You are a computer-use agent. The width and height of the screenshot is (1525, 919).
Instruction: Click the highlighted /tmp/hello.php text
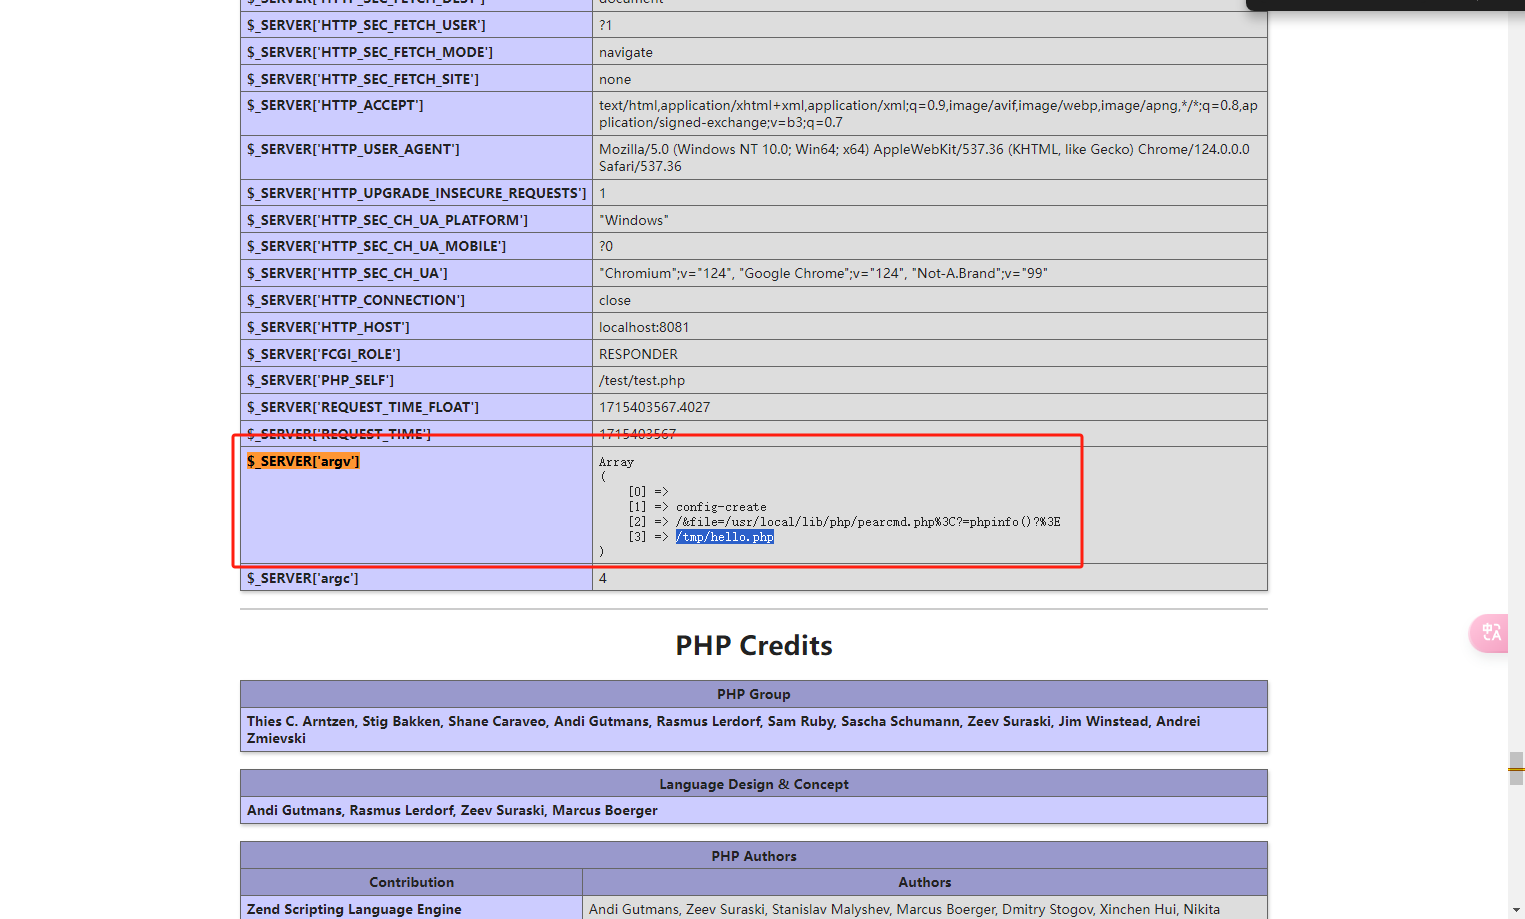click(x=725, y=537)
